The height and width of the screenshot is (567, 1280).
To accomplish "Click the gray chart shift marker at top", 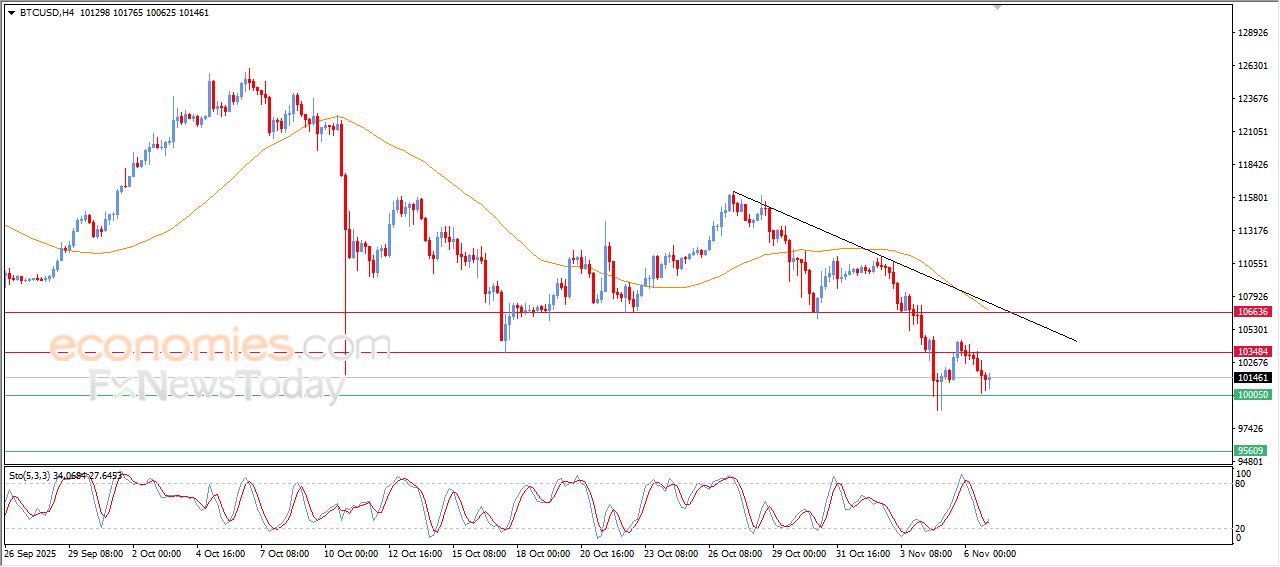I will (997, 7).
